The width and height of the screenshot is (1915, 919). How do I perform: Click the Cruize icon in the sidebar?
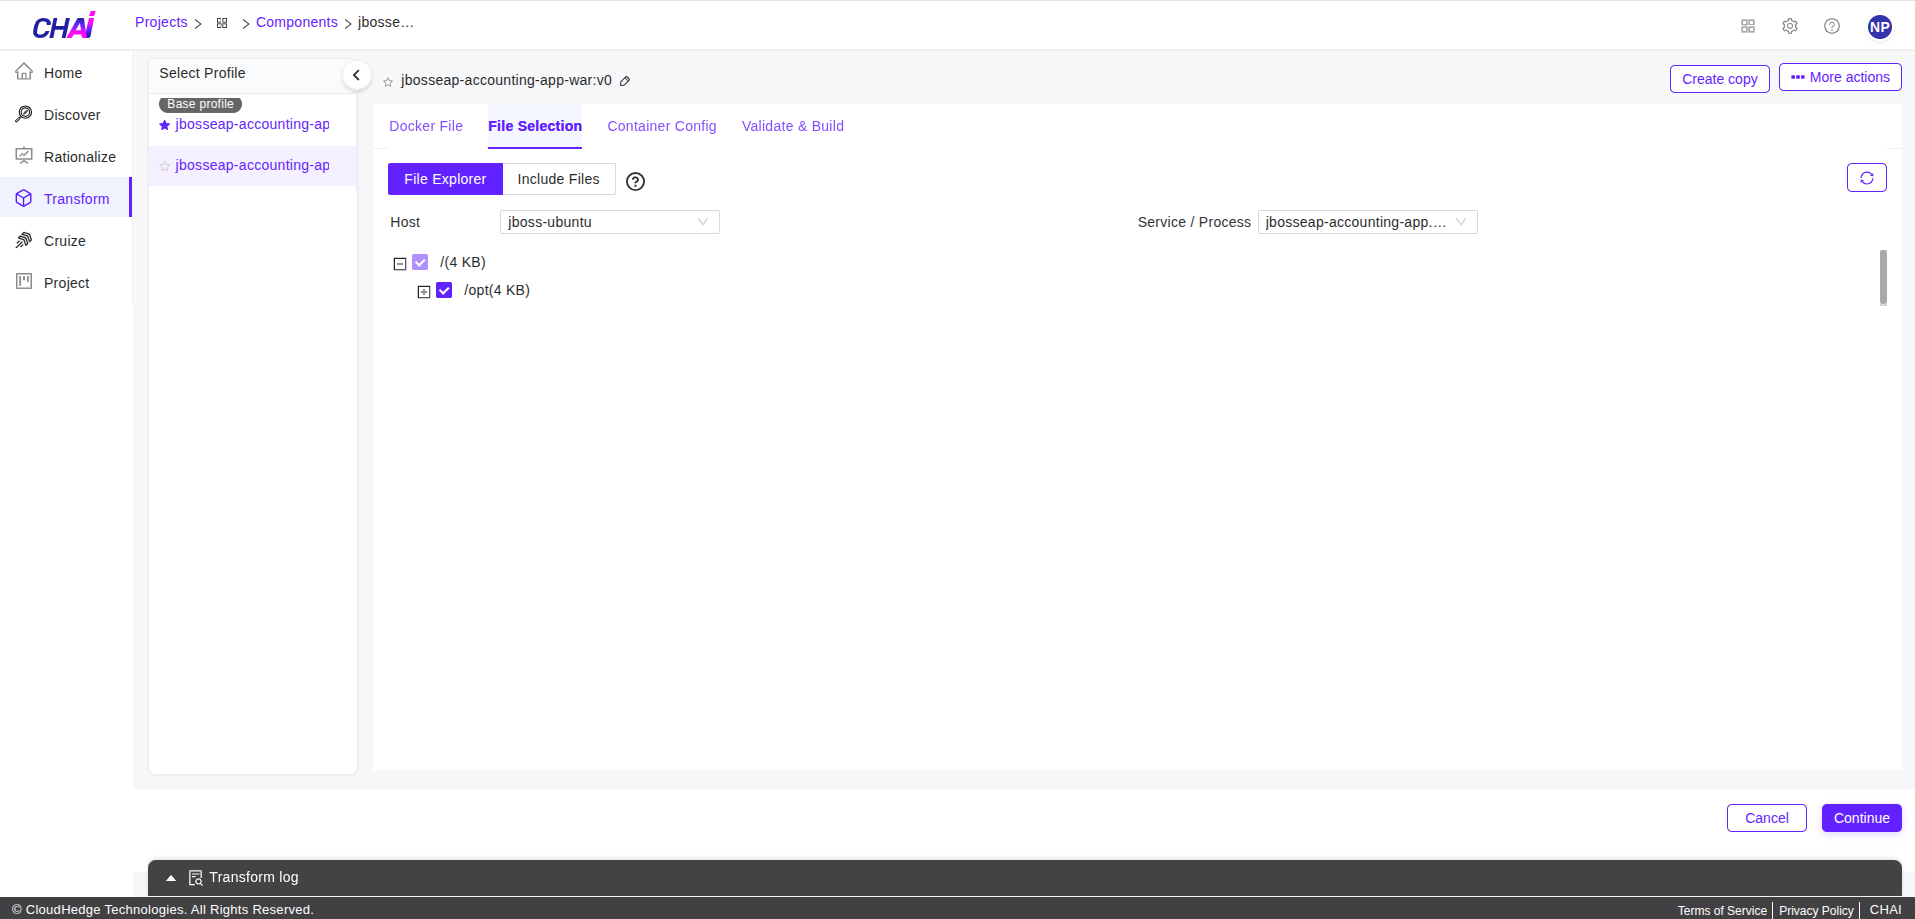[x=24, y=240]
